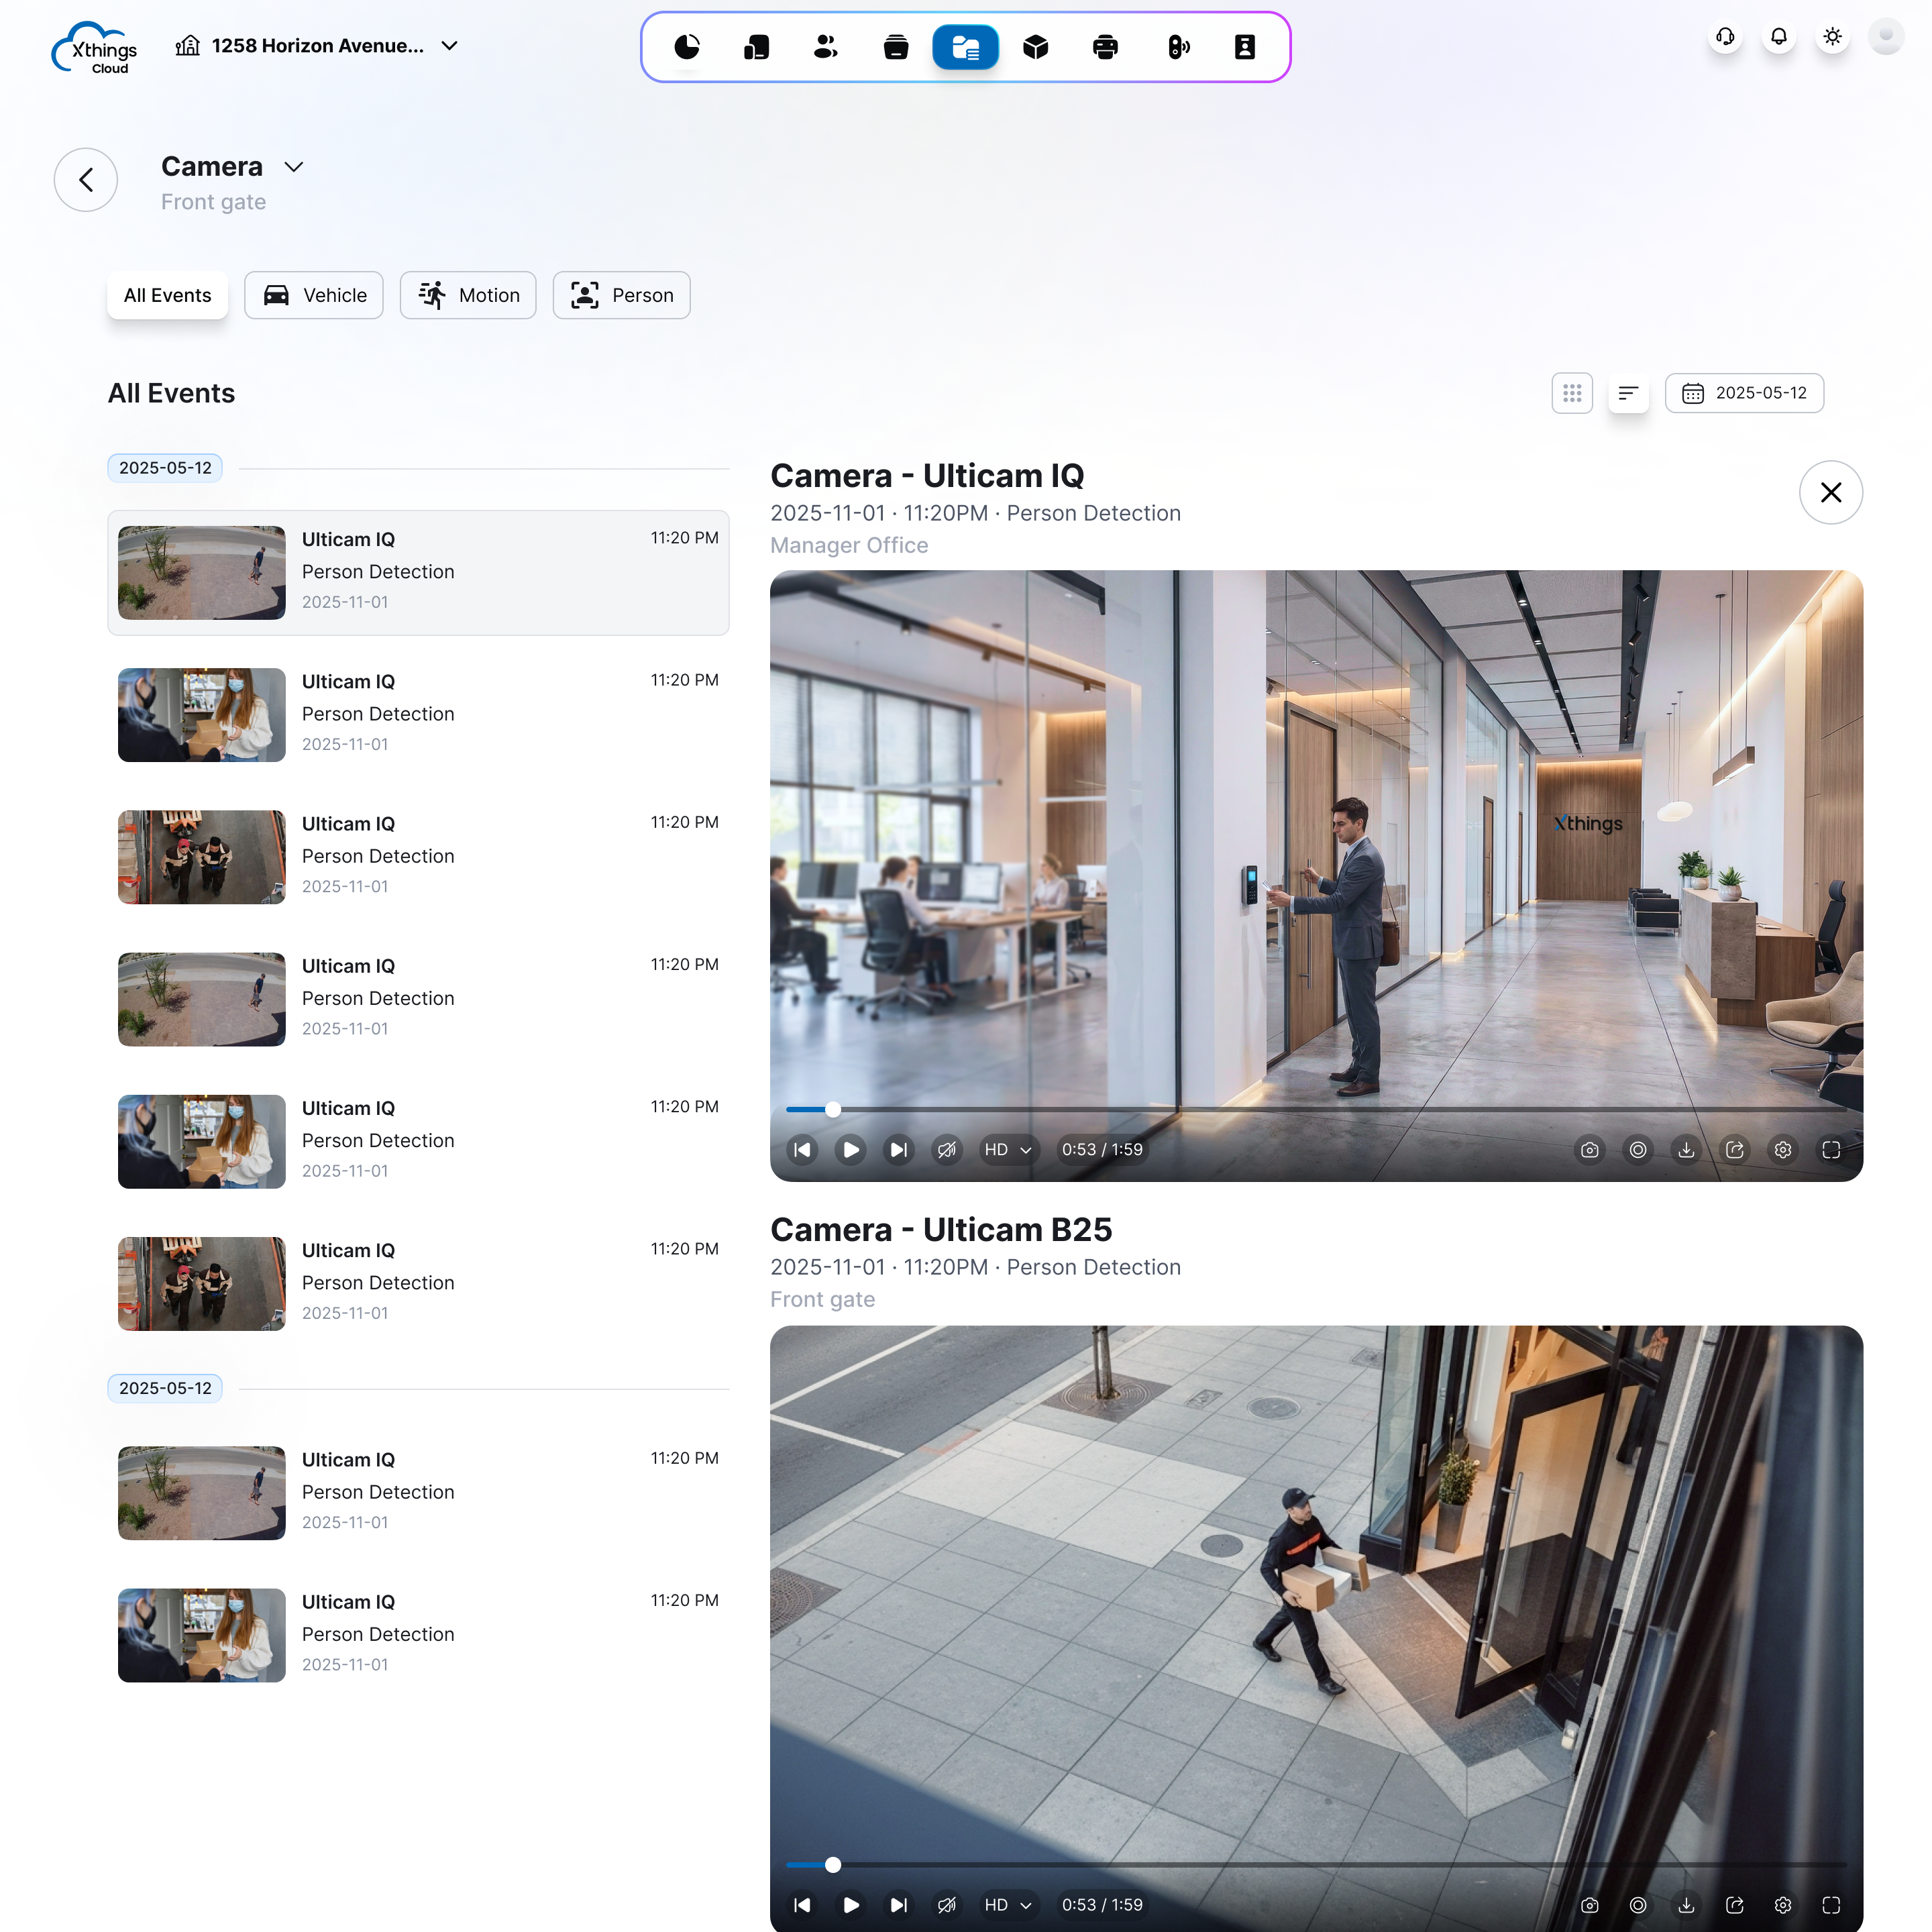The height and width of the screenshot is (1932, 1932).
Task: Select the Vehicle events filter tab
Action: [314, 295]
